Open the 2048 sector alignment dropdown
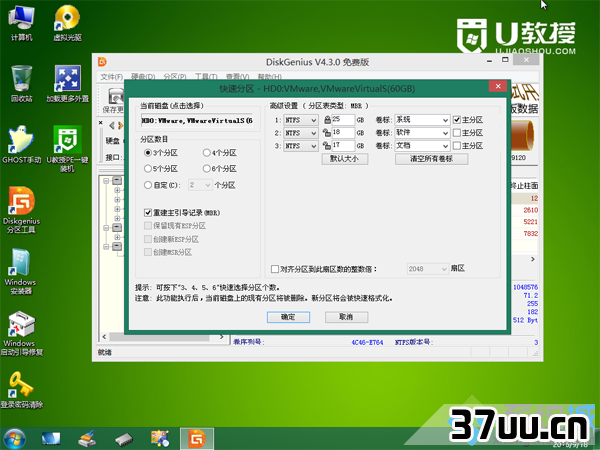 pyautogui.click(x=427, y=269)
